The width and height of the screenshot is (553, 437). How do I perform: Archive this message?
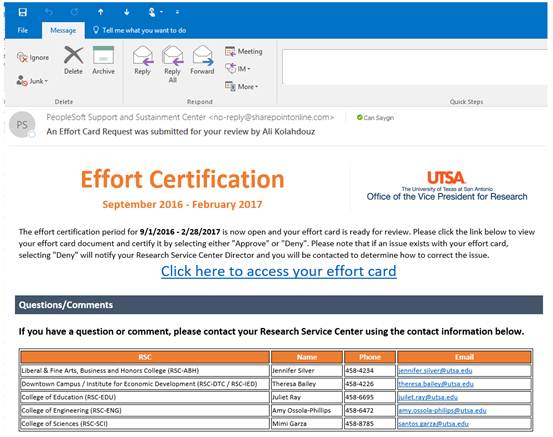(103, 60)
